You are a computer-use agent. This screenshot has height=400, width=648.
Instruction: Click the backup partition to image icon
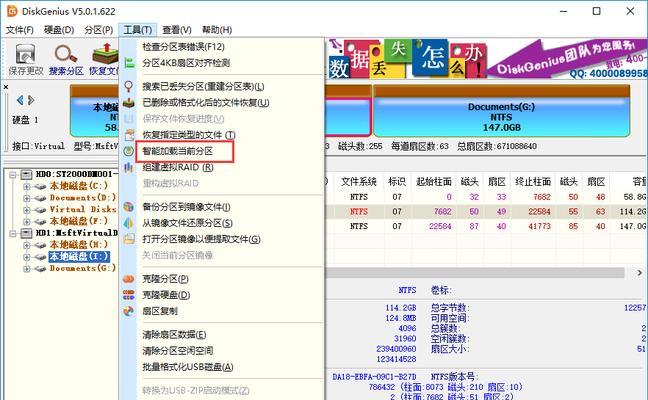[129, 207]
